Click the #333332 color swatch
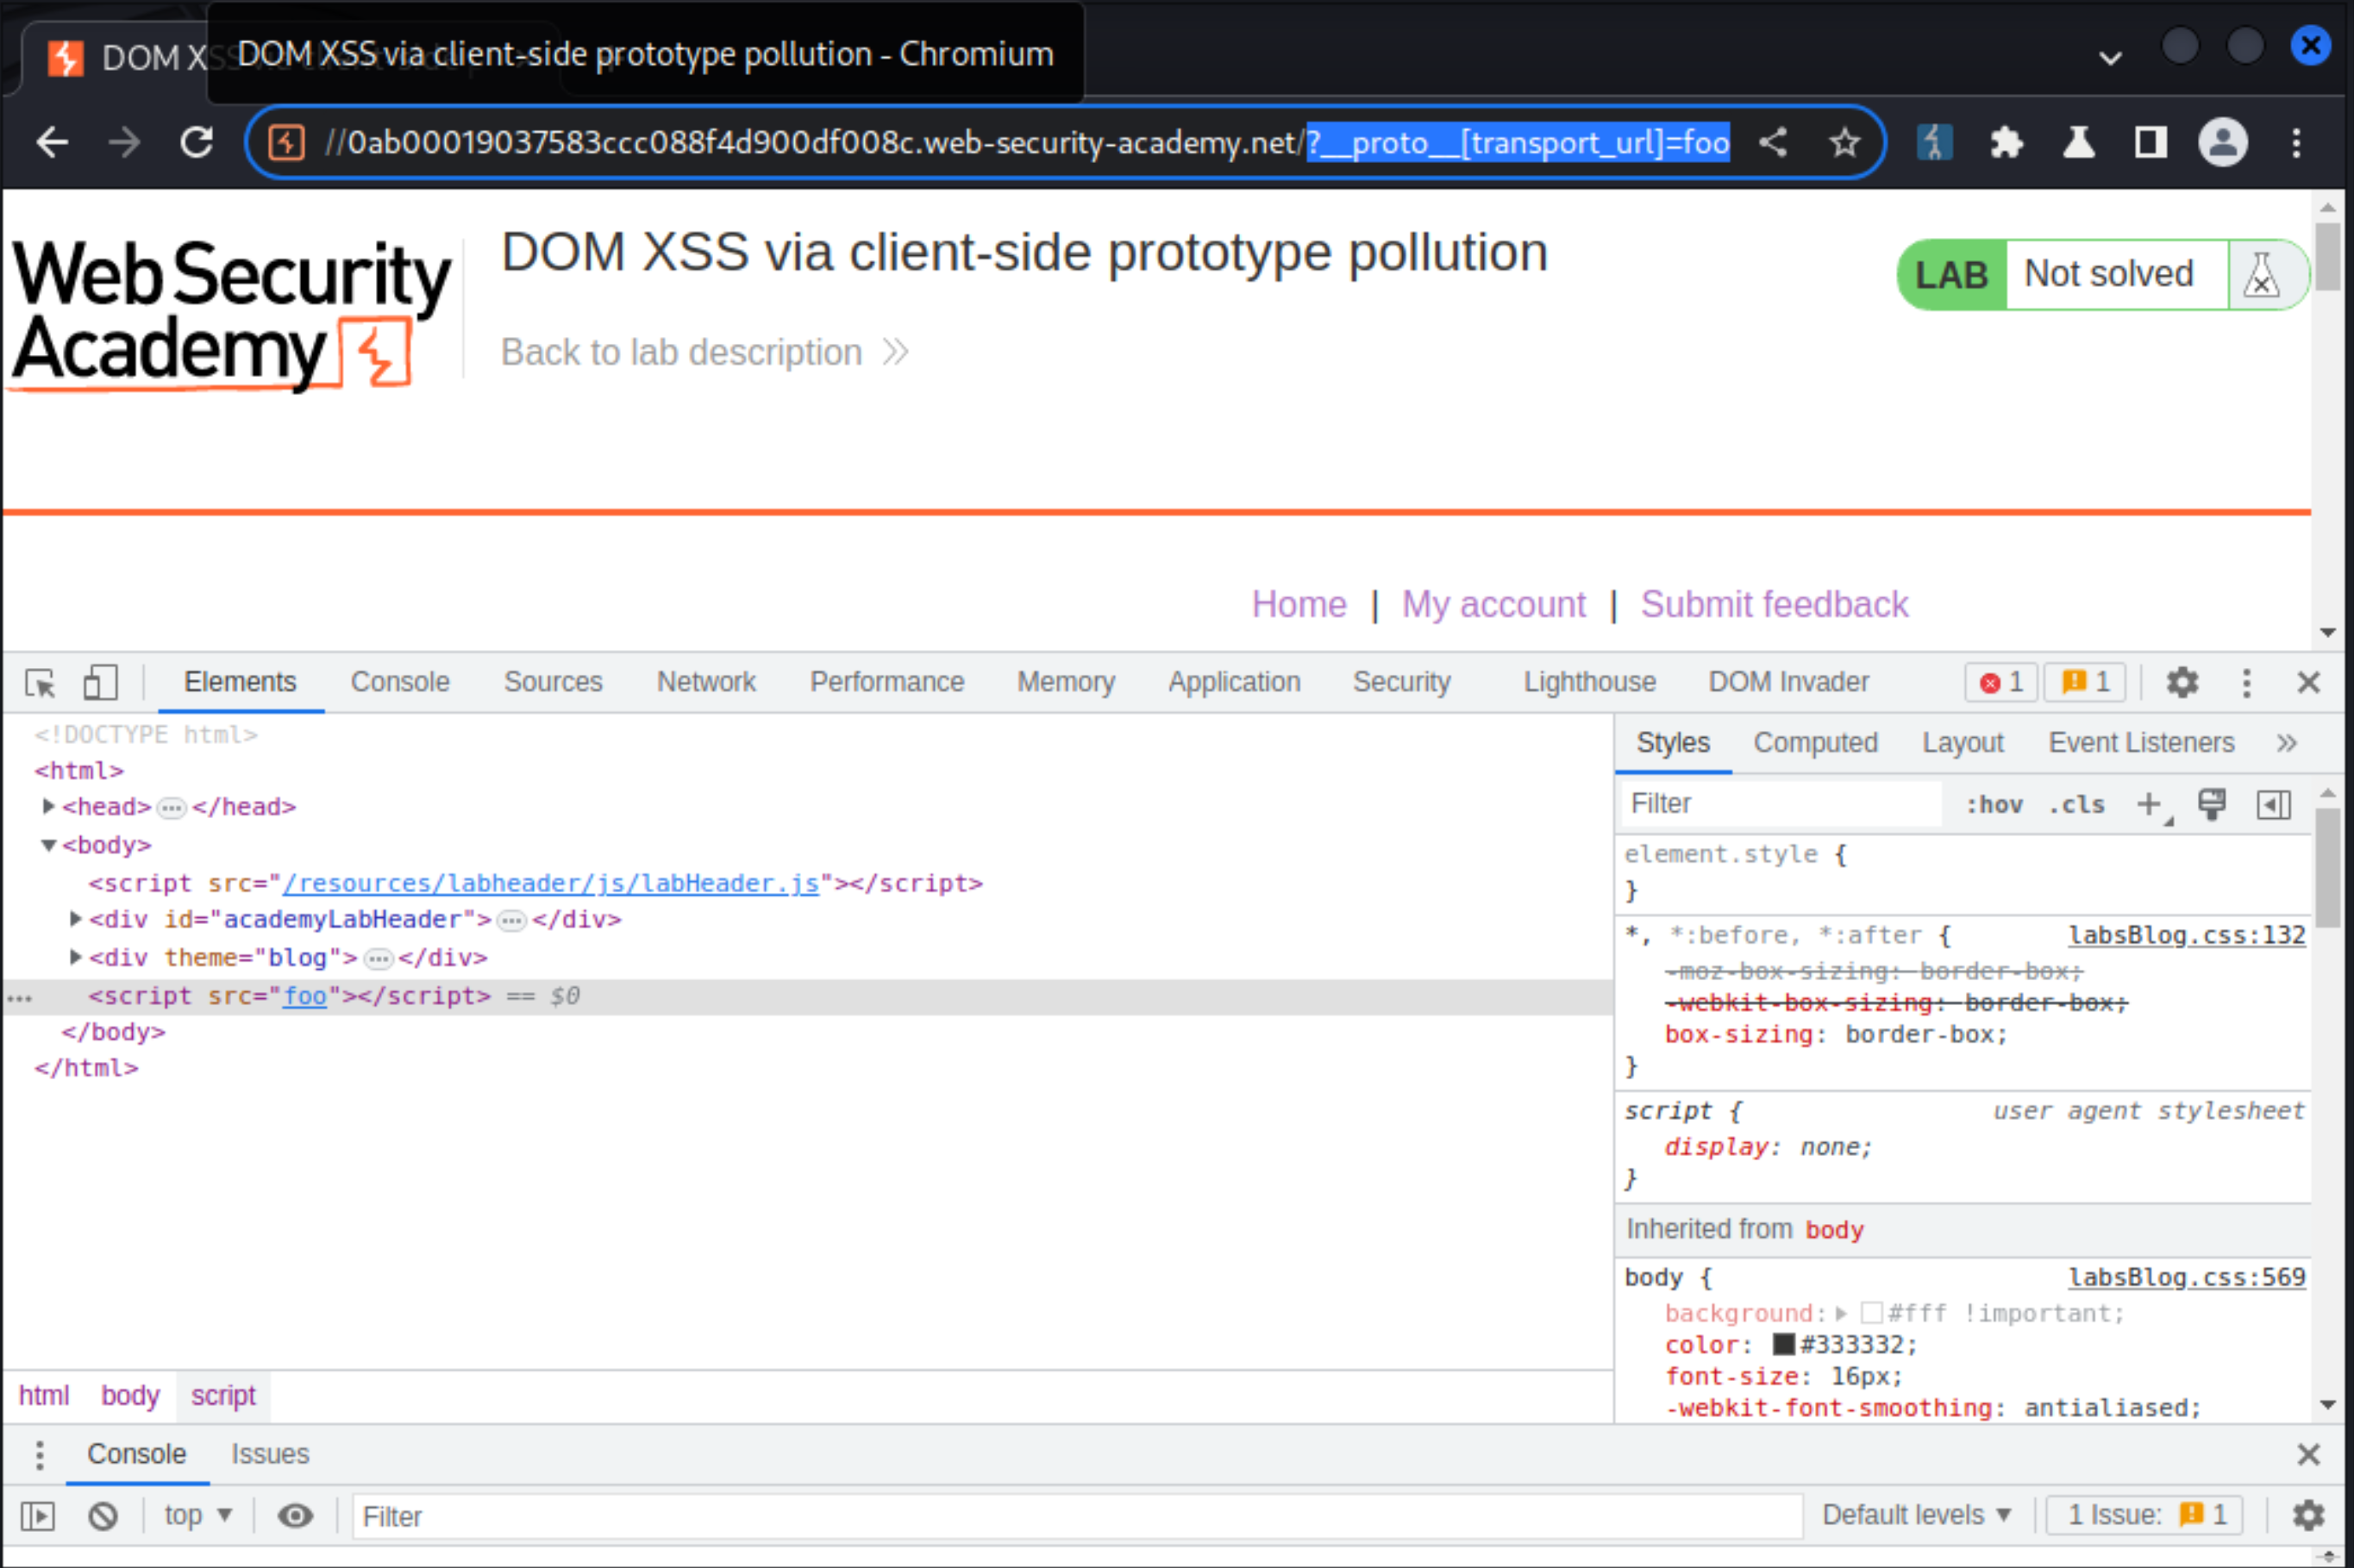 [x=1783, y=1345]
